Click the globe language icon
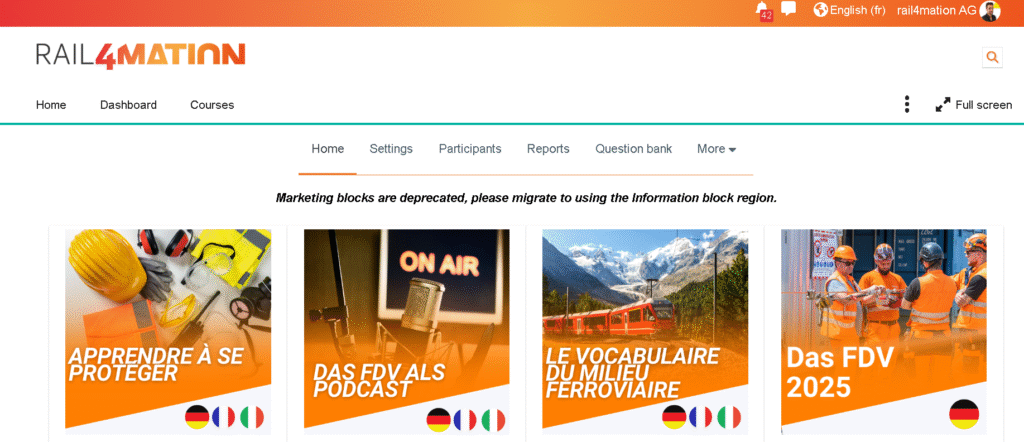1024x442 pixels. click(820, 10)
